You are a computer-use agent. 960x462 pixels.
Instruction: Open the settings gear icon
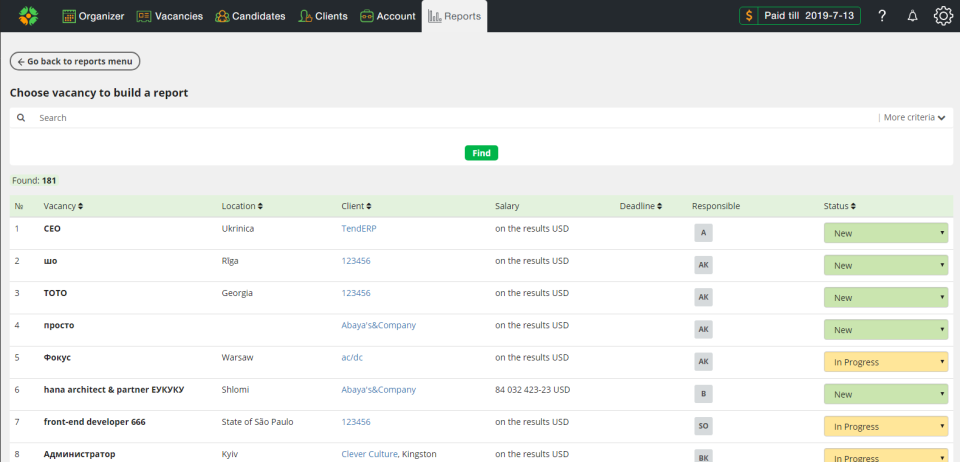943,16
